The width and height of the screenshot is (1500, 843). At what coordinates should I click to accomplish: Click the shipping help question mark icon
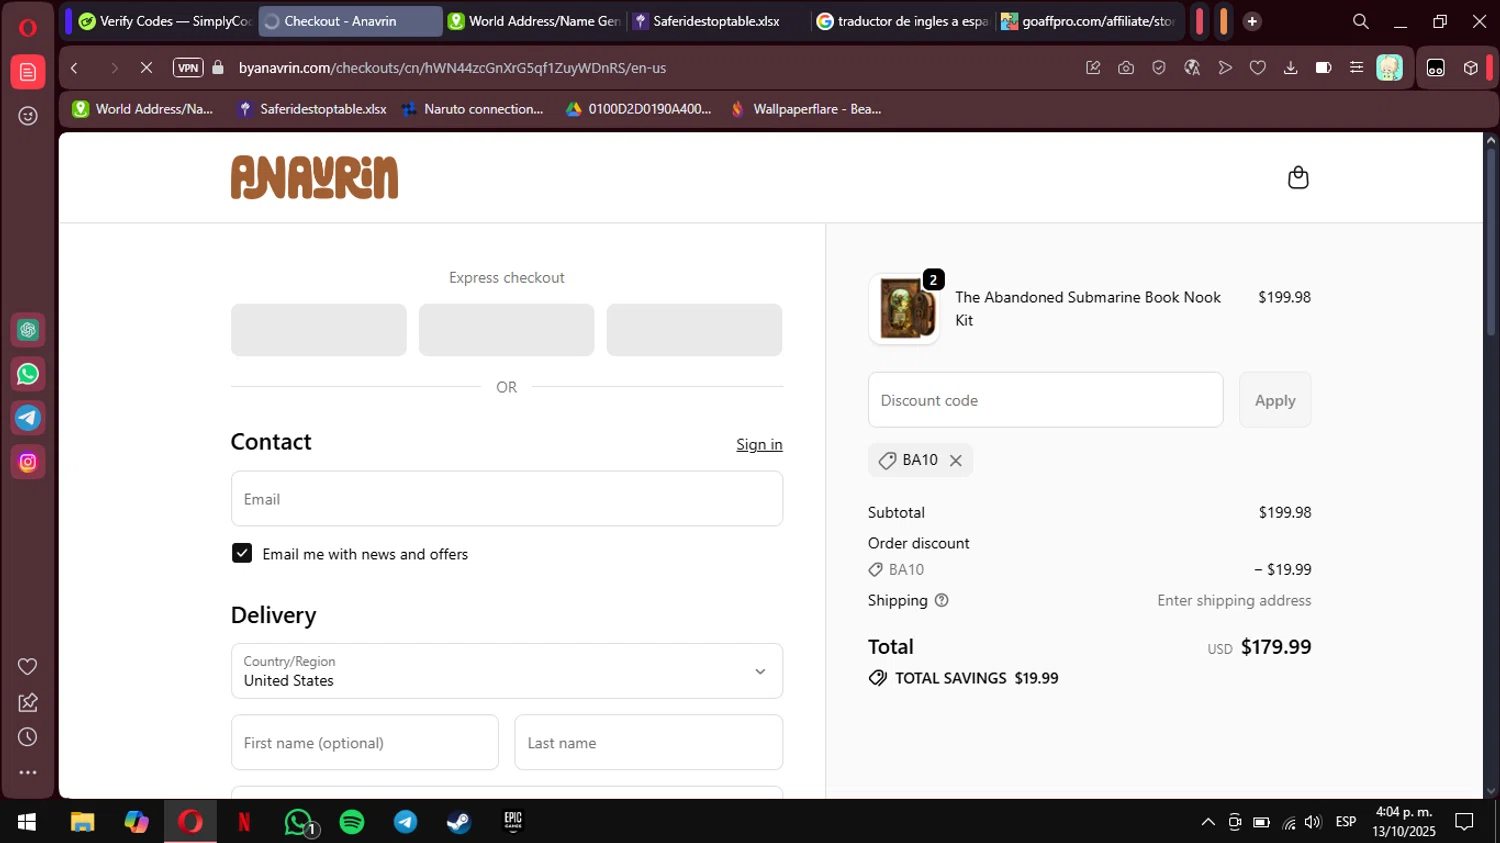coord(941,600)
